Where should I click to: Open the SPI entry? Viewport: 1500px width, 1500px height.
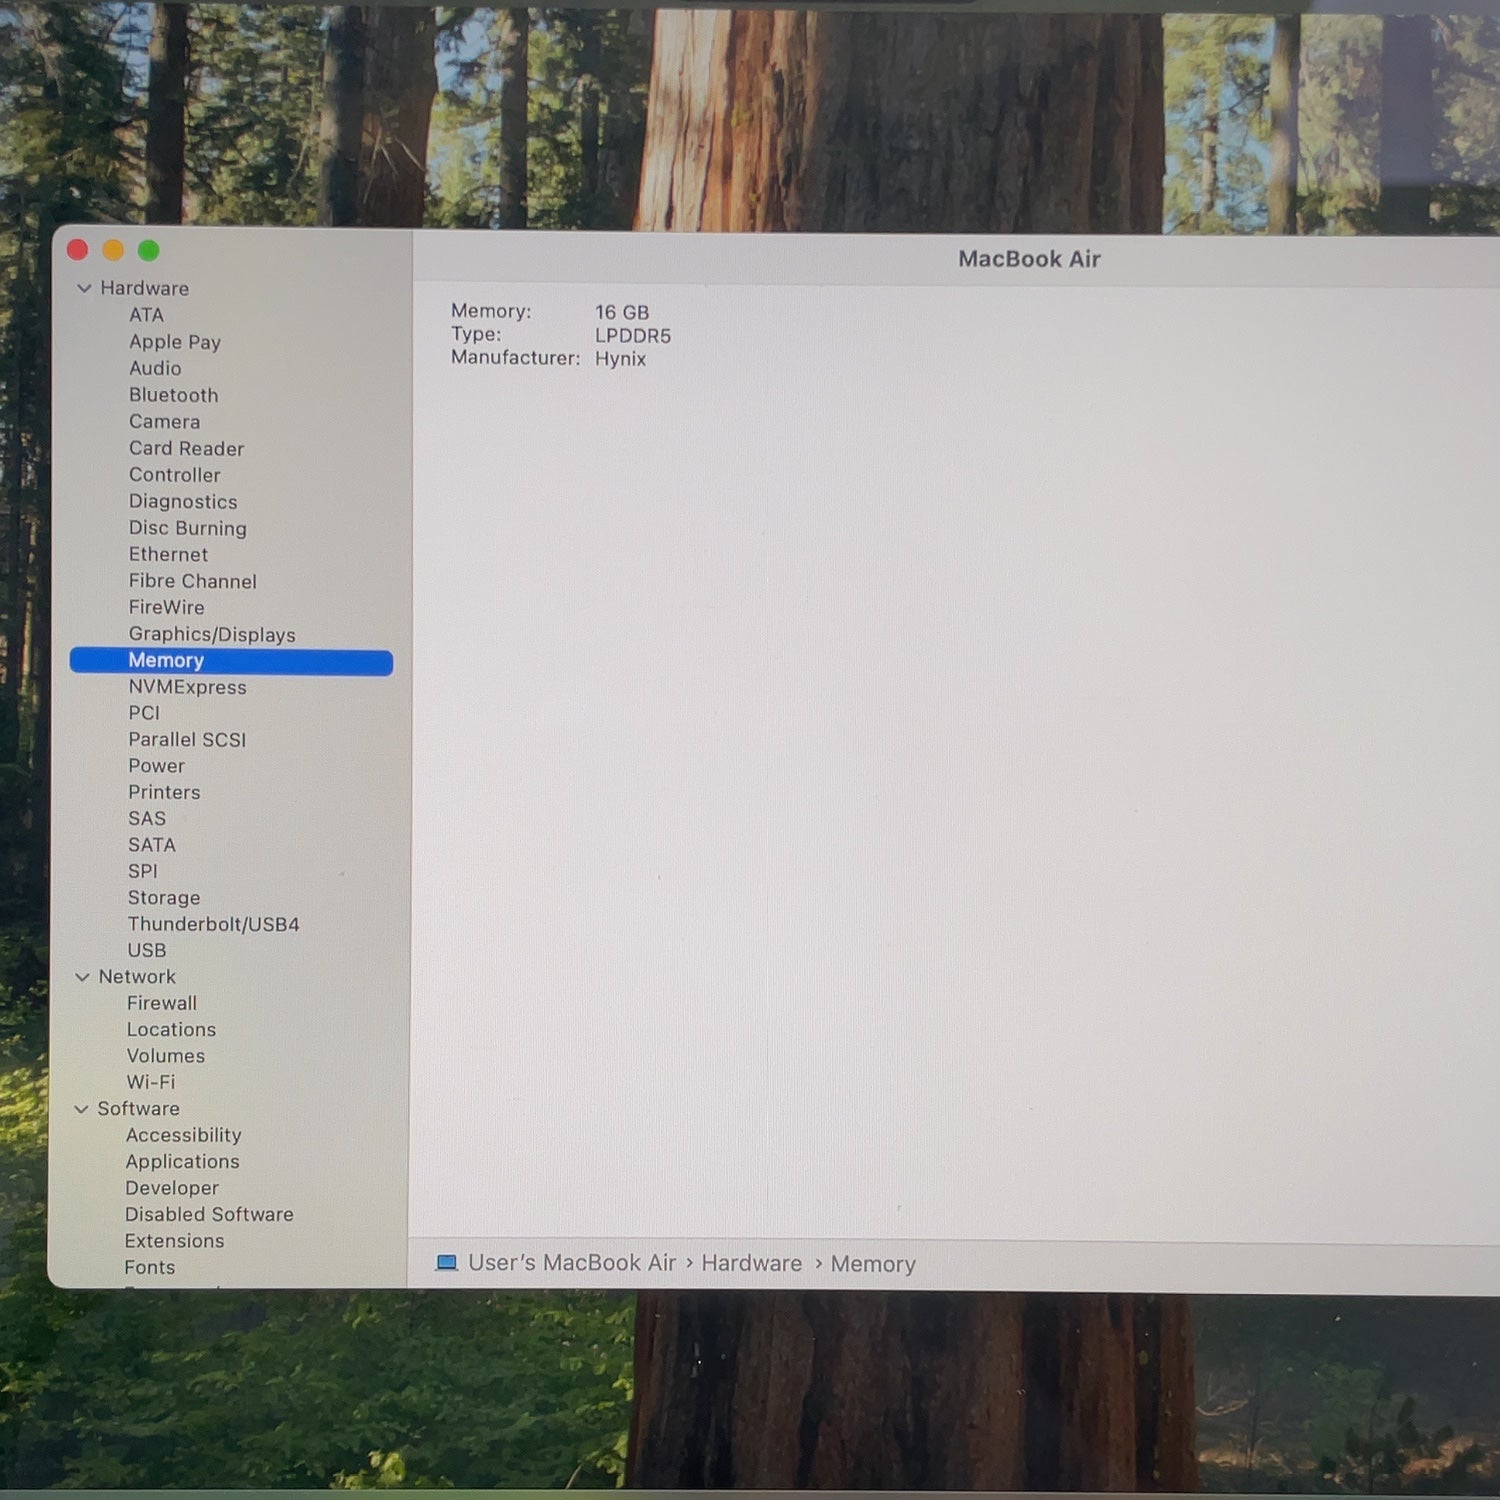(143, 871)
